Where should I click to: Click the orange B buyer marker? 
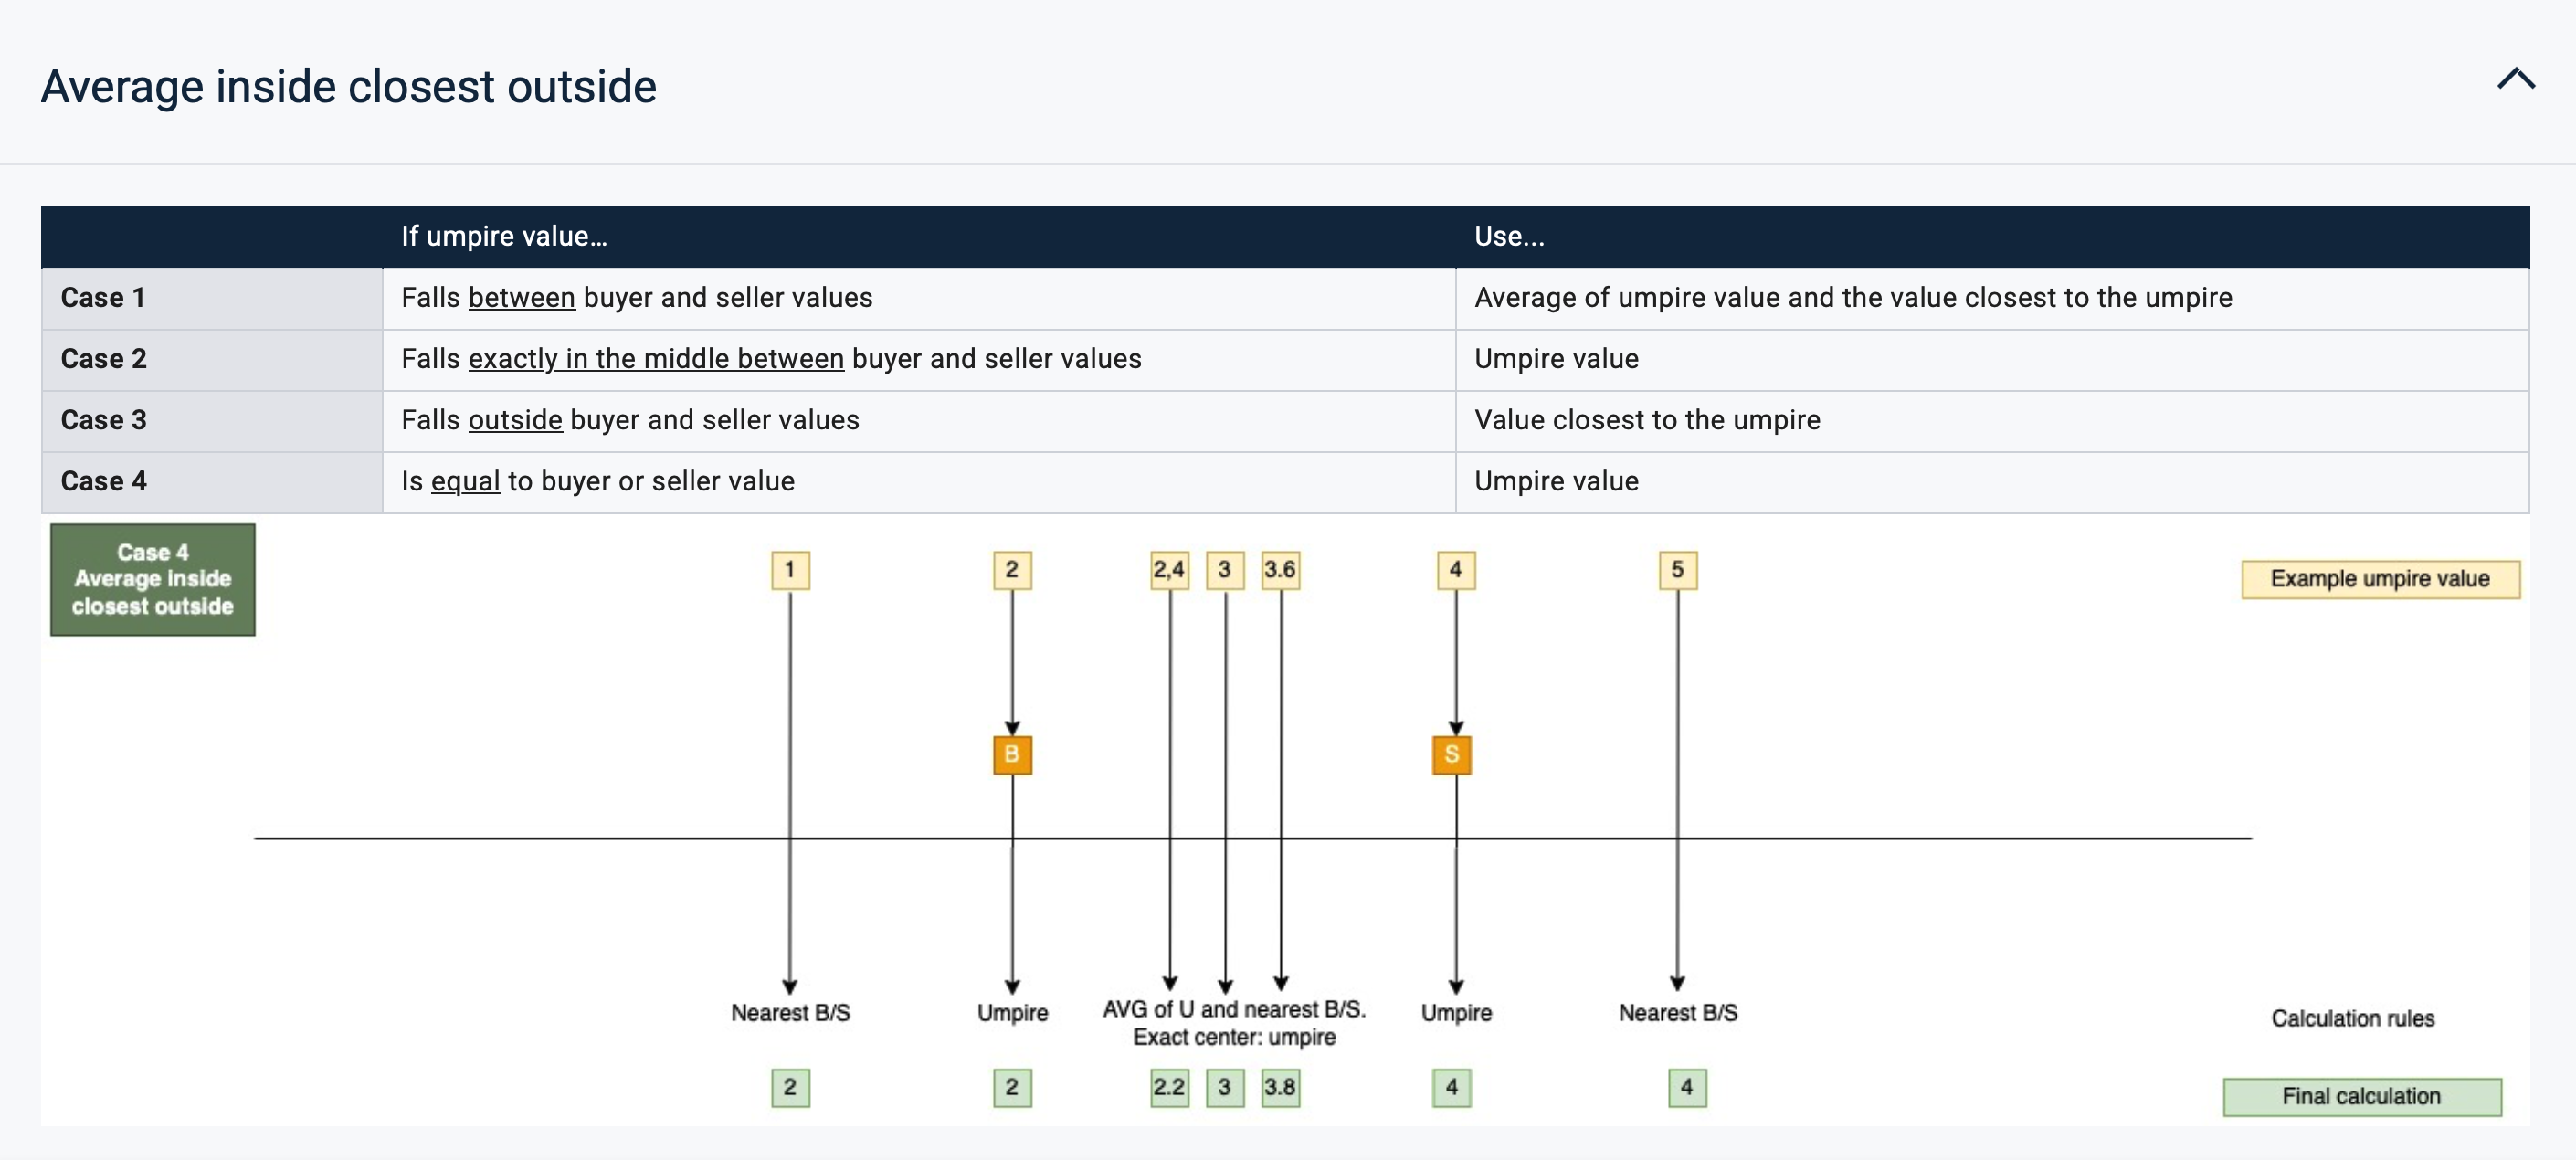coord(1012,755)
